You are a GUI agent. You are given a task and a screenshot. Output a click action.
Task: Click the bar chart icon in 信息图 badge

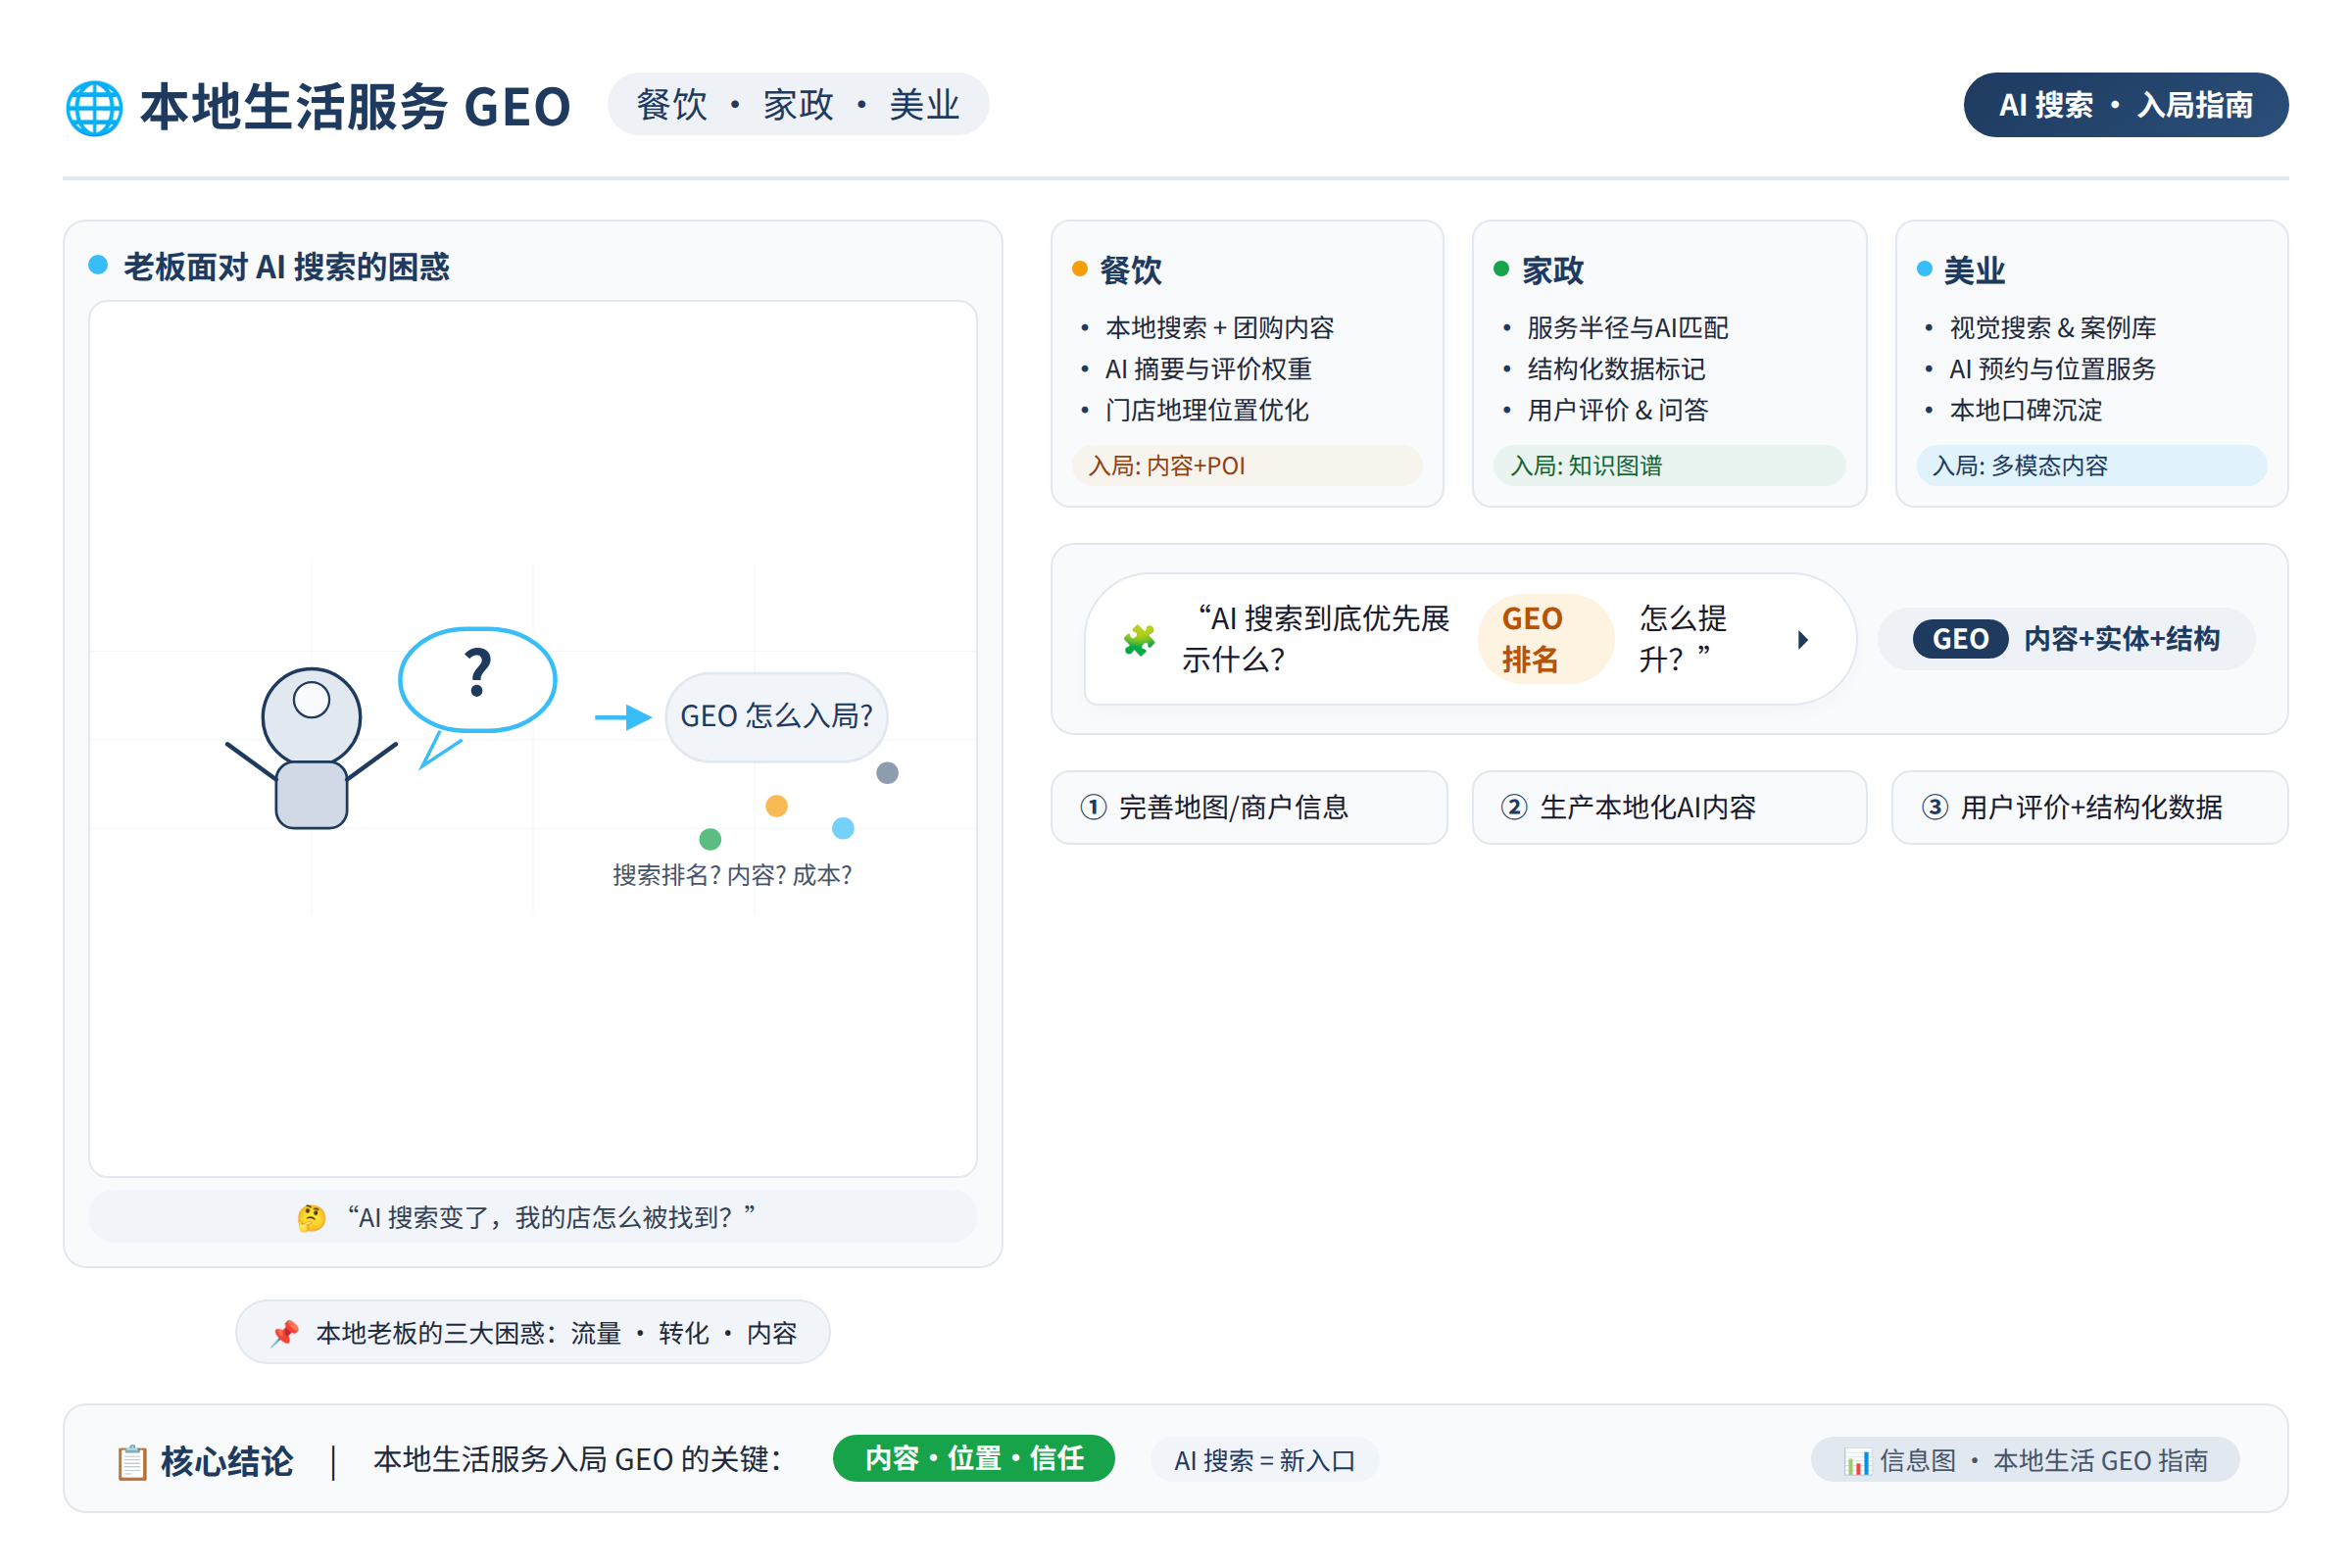pos(1857,1461)
